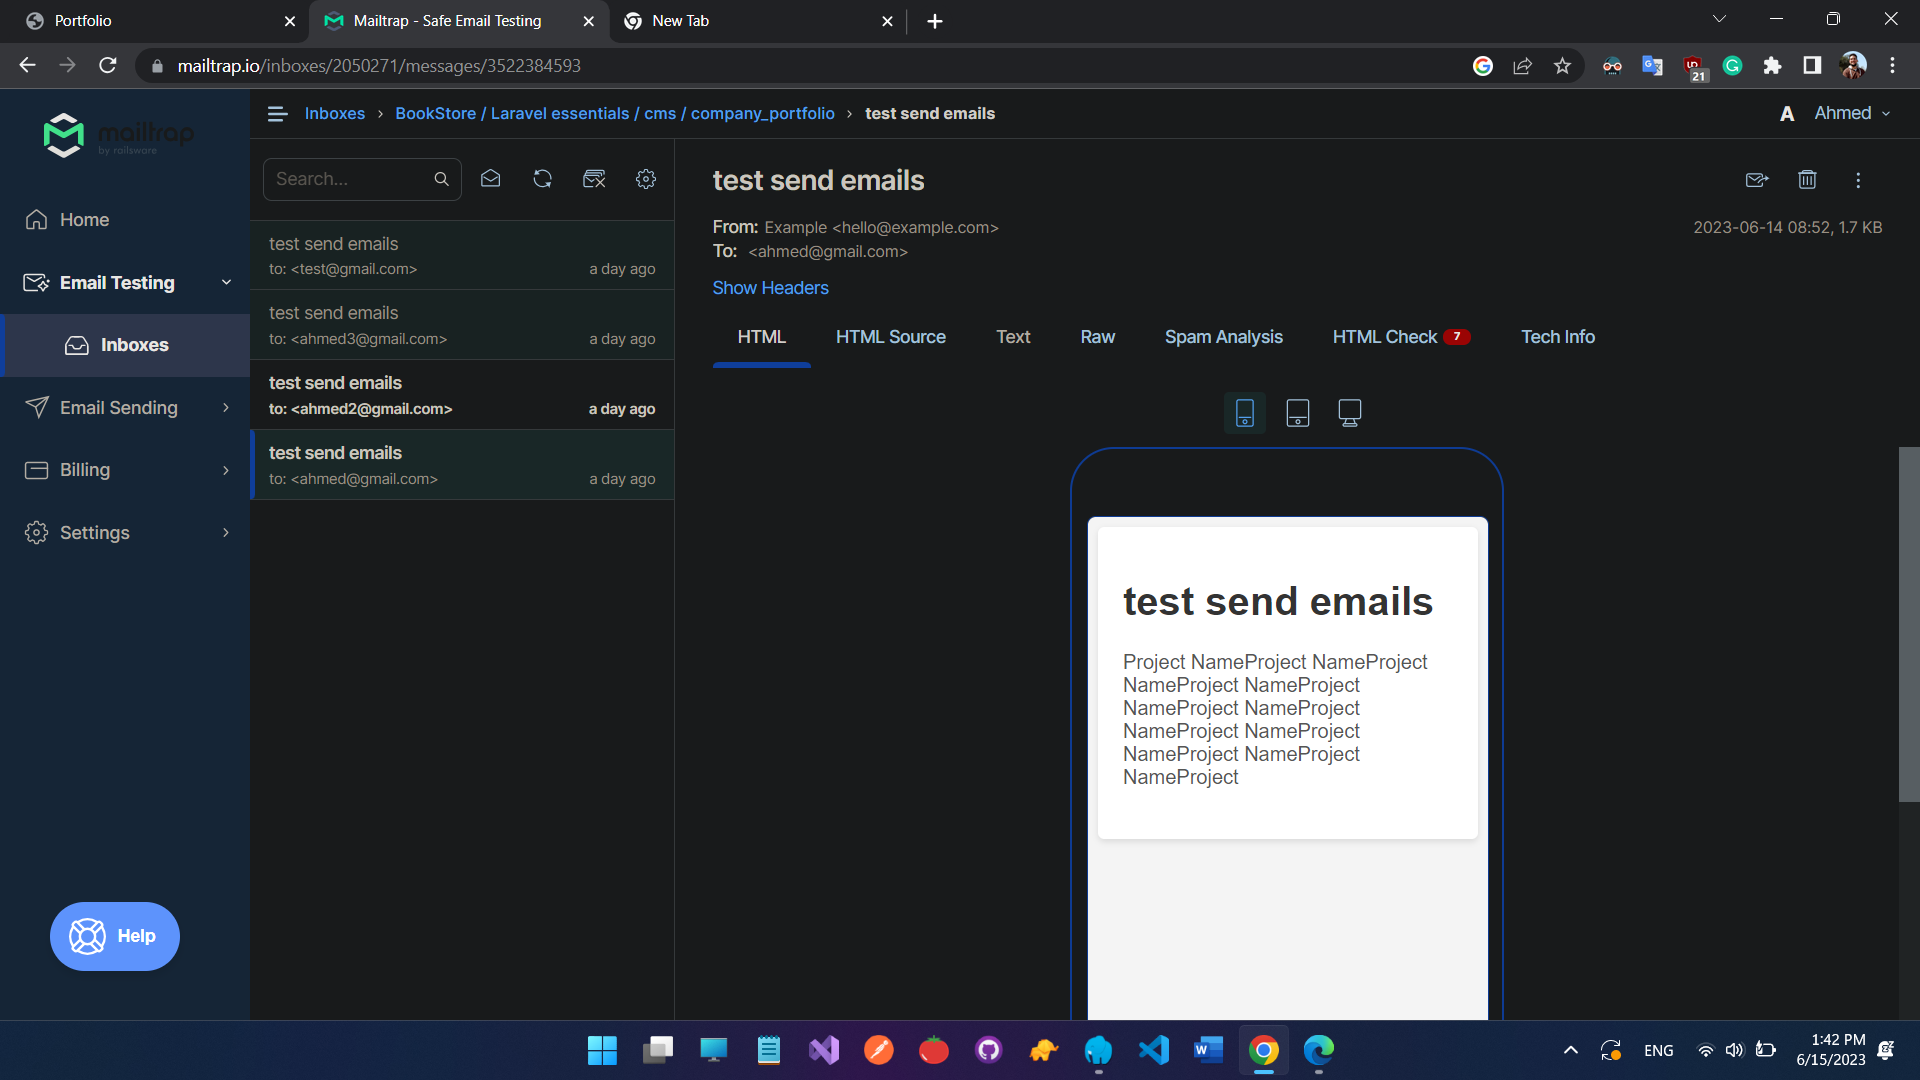Screen dimensions: 1920x1080
Task: Click the Search messages input field
Action: click(x=350, y=179)
